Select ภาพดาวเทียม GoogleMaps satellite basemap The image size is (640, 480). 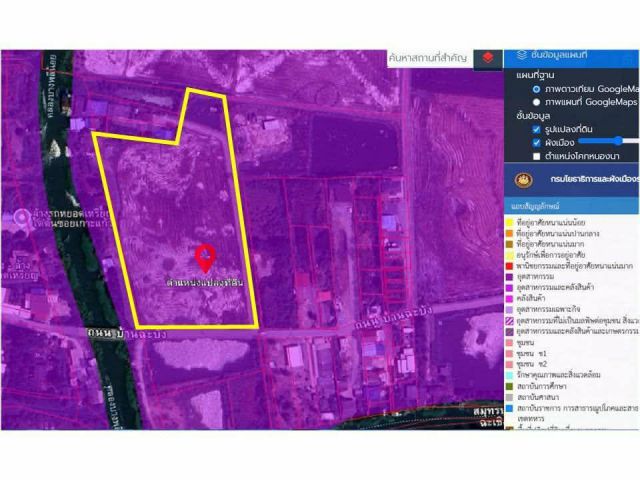536,89
